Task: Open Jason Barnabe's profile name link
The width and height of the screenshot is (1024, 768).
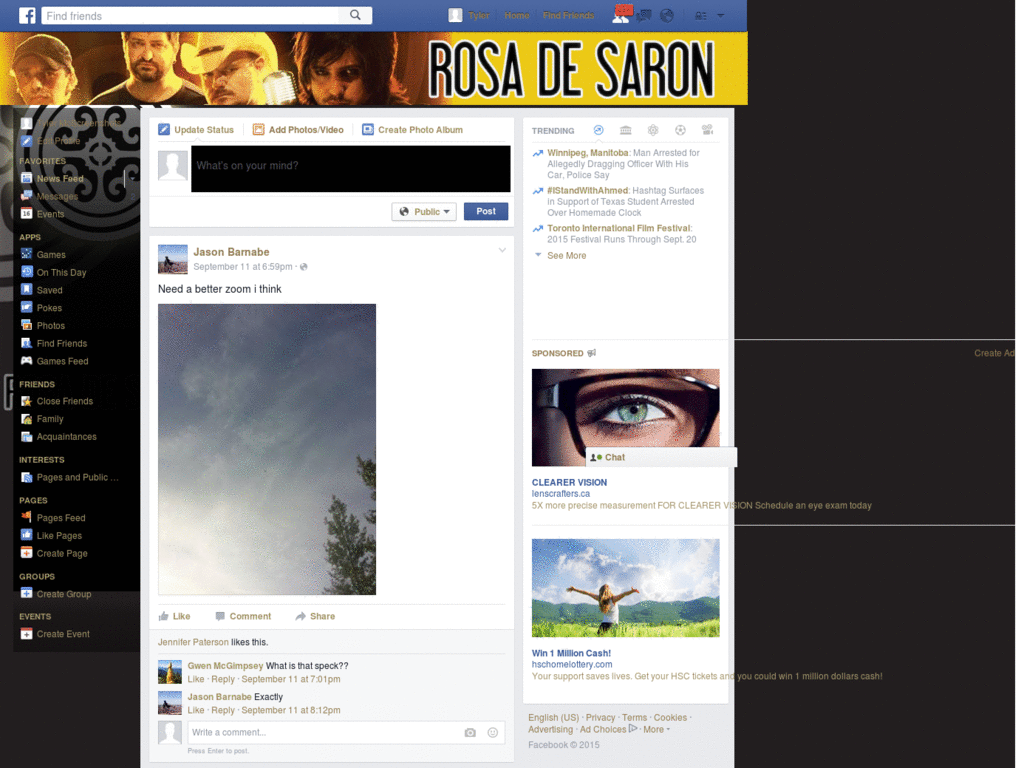Action: [231, 252]
